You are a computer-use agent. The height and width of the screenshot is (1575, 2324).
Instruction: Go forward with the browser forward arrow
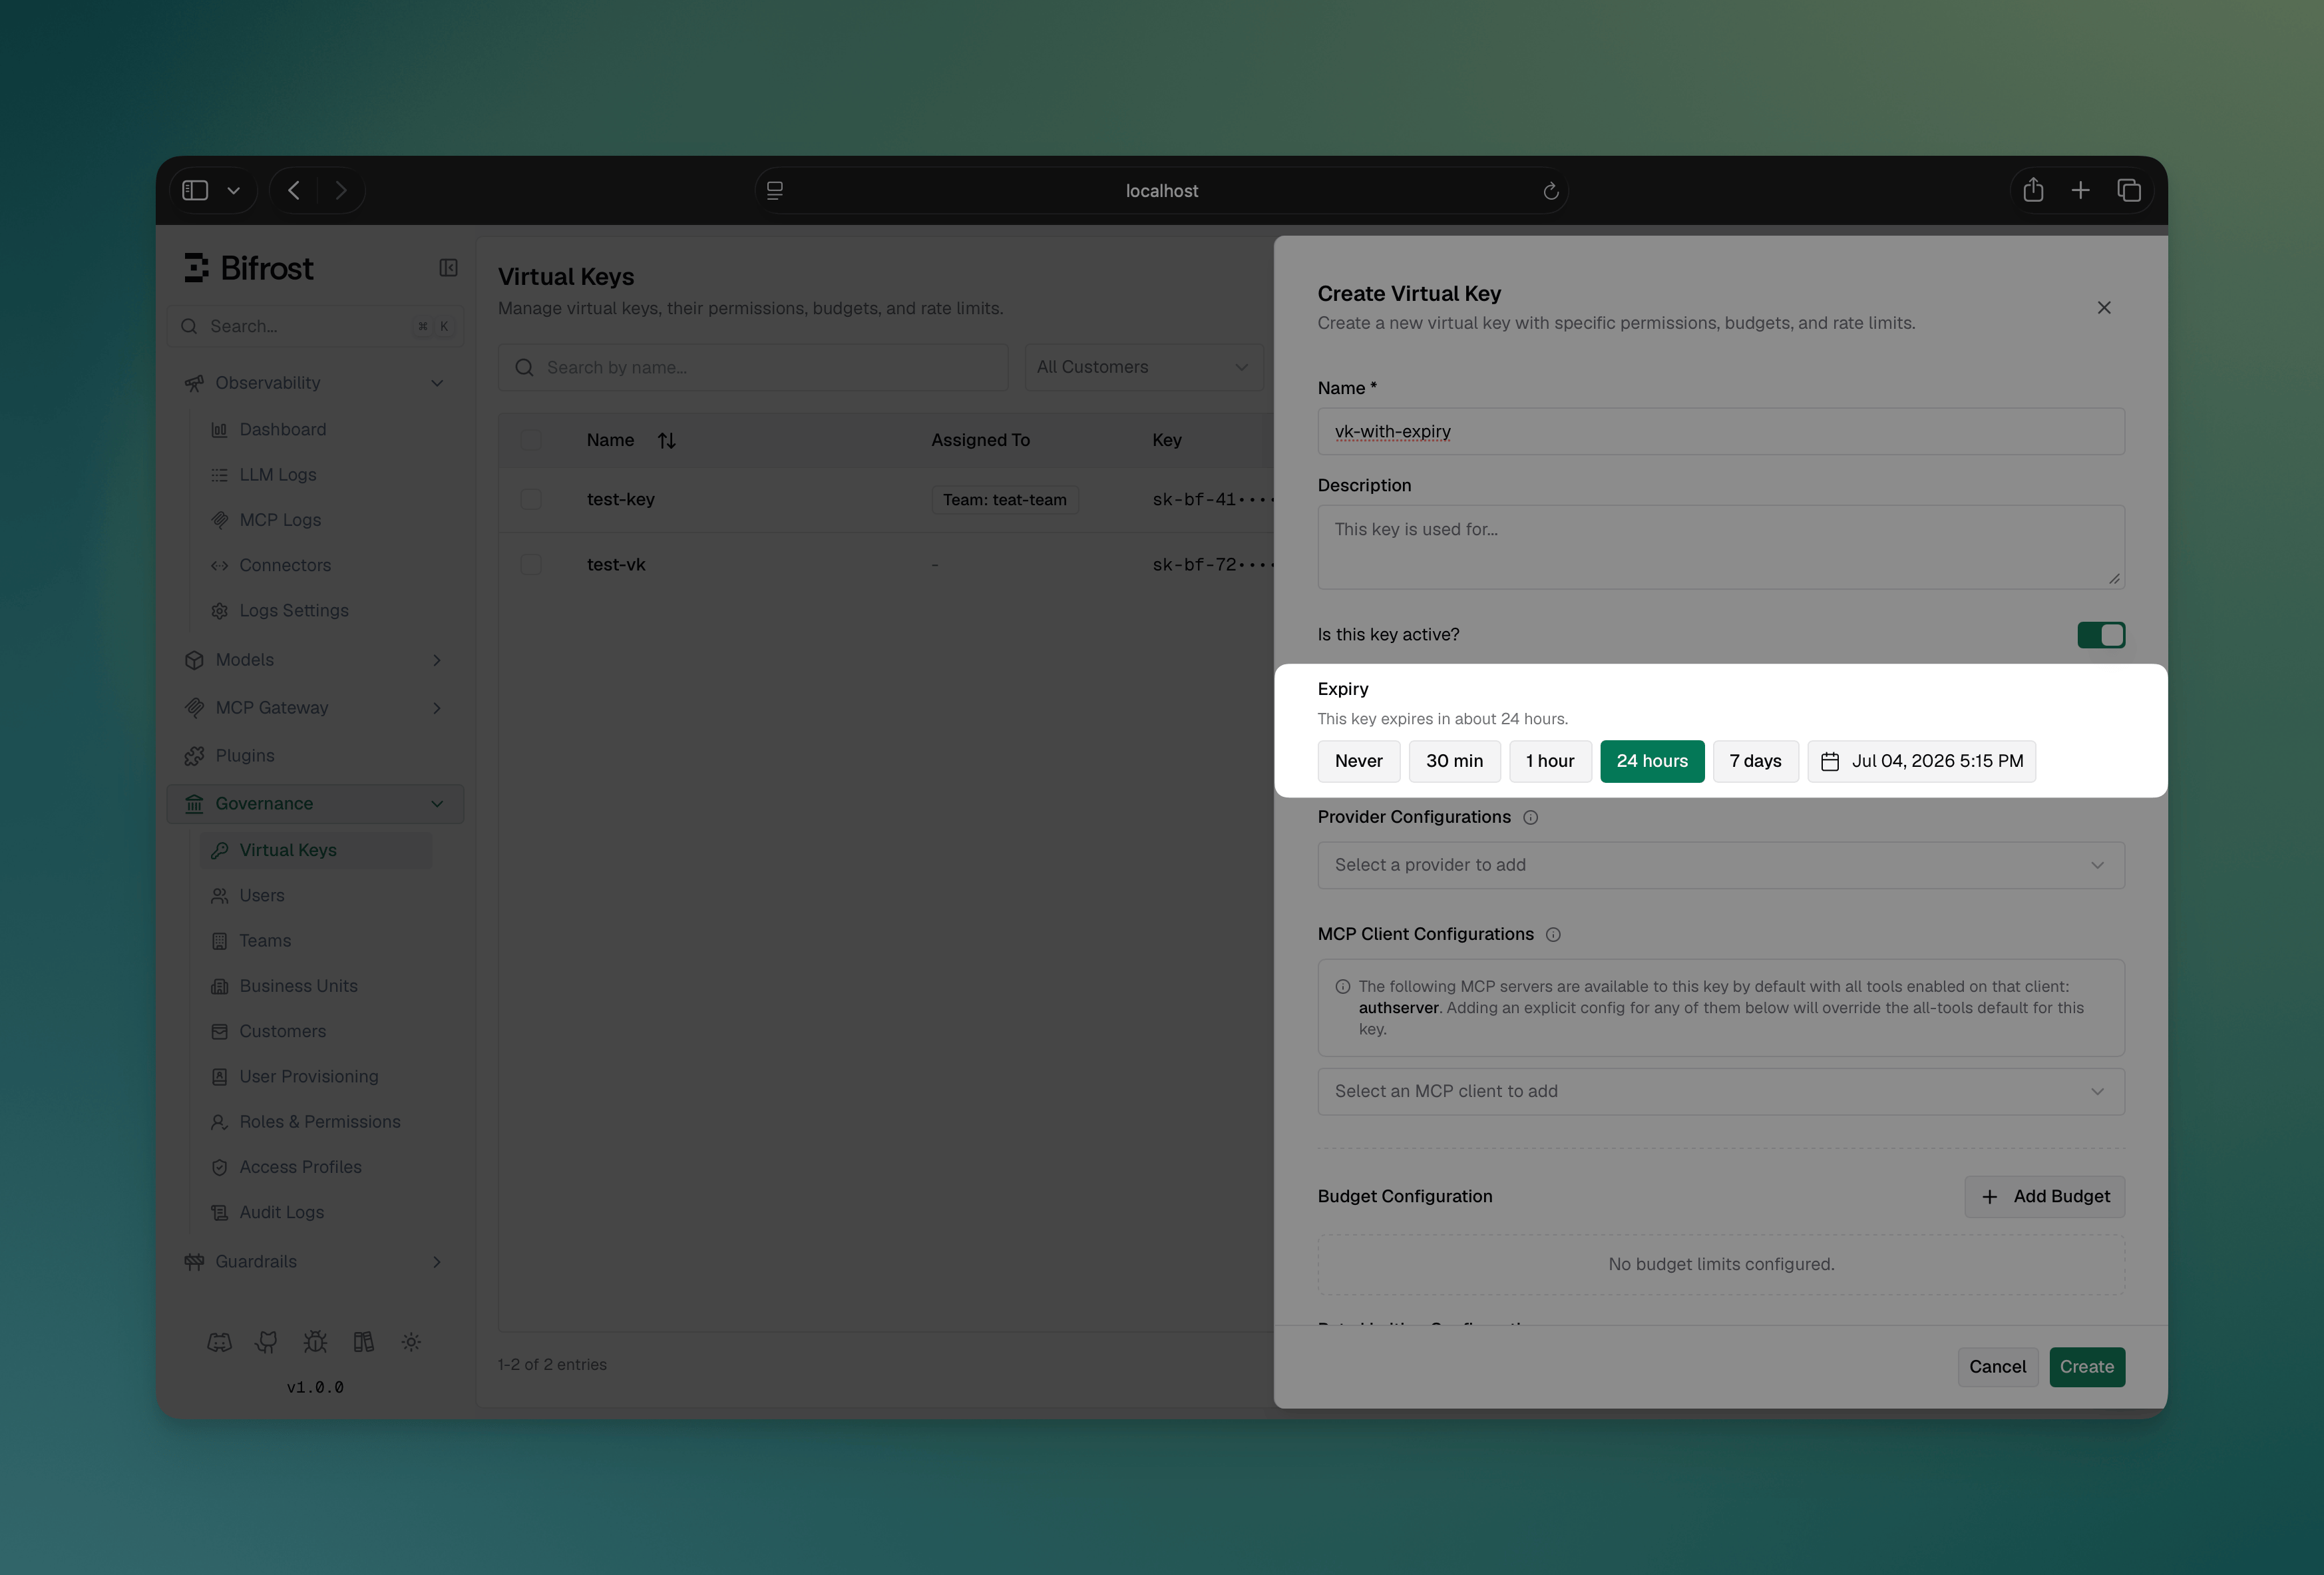341,190
